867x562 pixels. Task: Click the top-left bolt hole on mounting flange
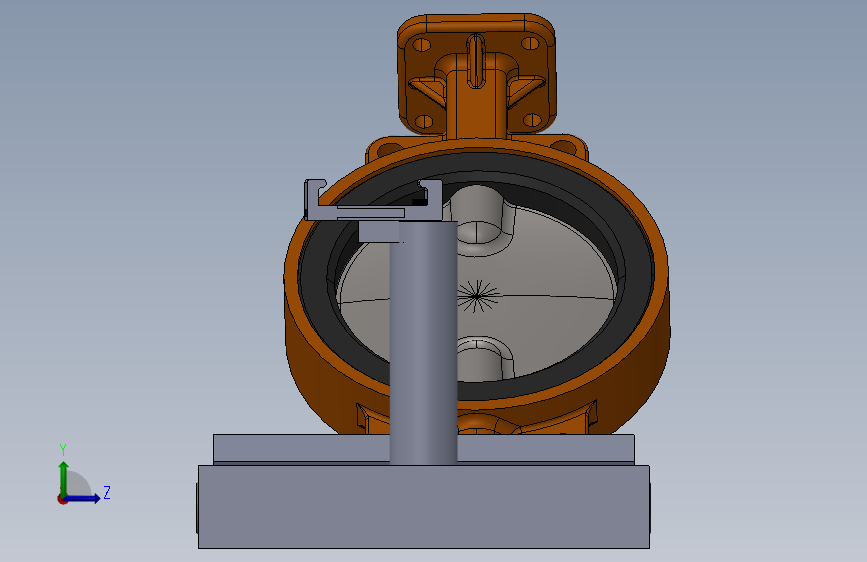422,44
